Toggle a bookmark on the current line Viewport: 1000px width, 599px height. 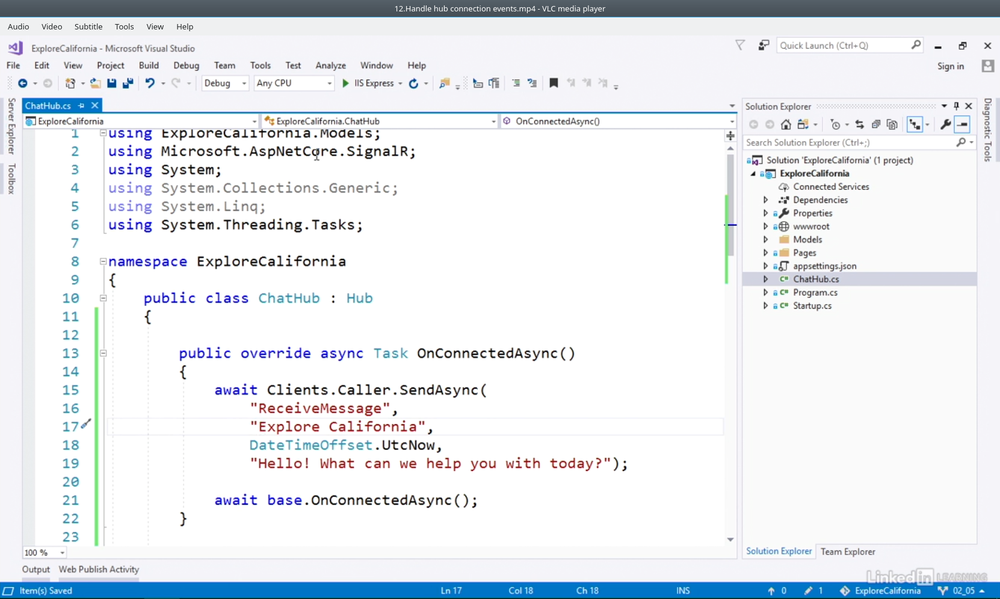(554, 83)
